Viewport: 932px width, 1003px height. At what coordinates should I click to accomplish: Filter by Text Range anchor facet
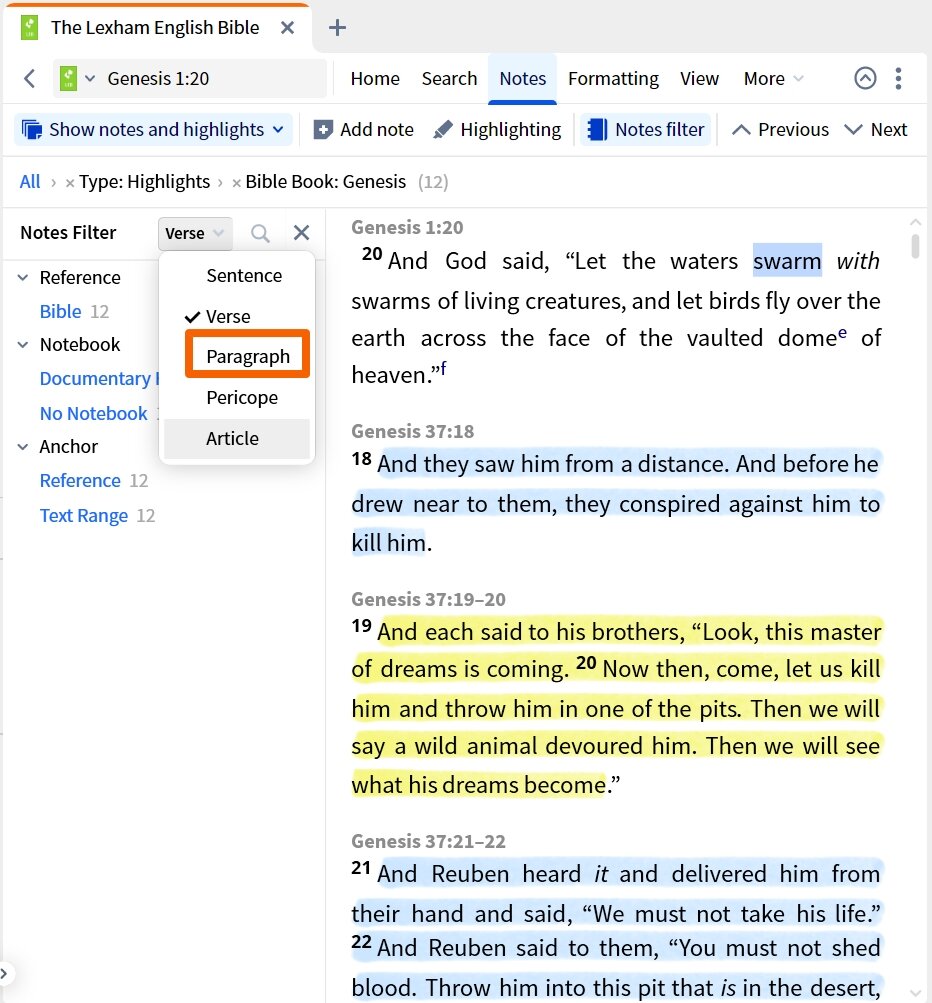point(84,516)
